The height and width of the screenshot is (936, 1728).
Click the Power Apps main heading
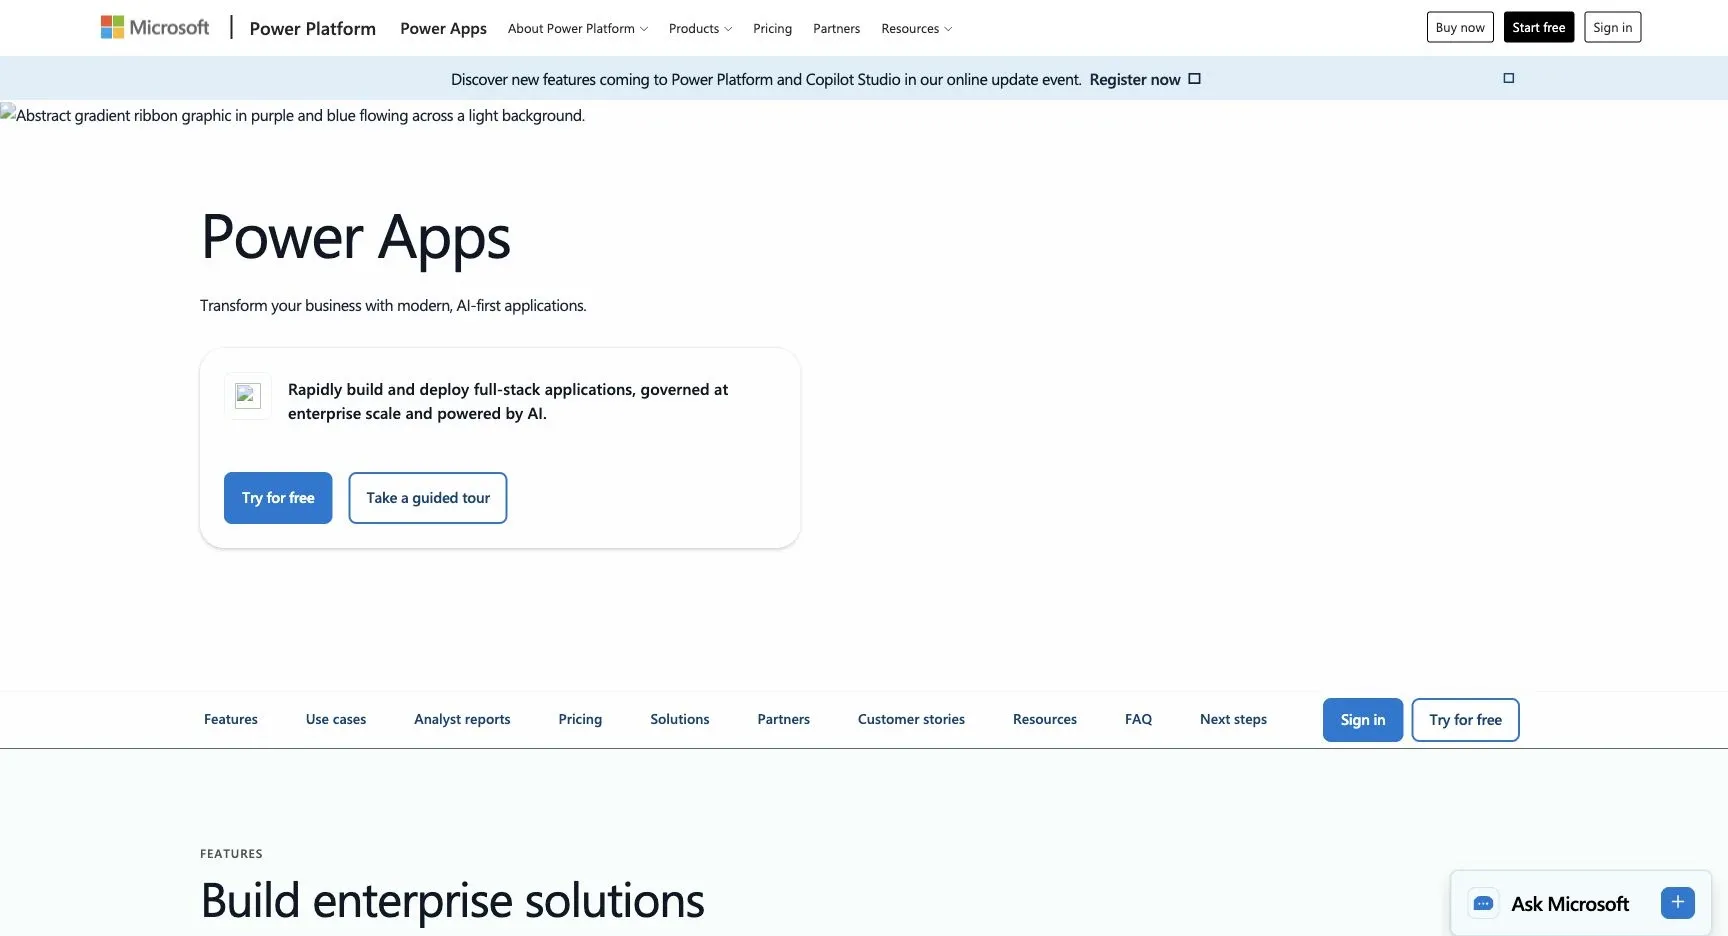(356, 238)
